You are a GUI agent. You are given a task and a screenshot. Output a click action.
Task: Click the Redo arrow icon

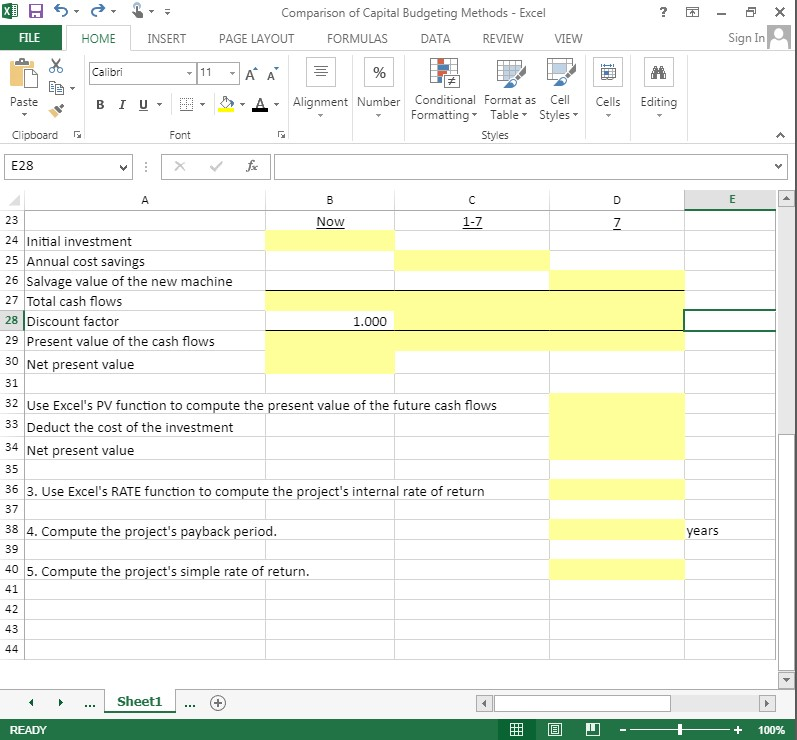[98, 10]
